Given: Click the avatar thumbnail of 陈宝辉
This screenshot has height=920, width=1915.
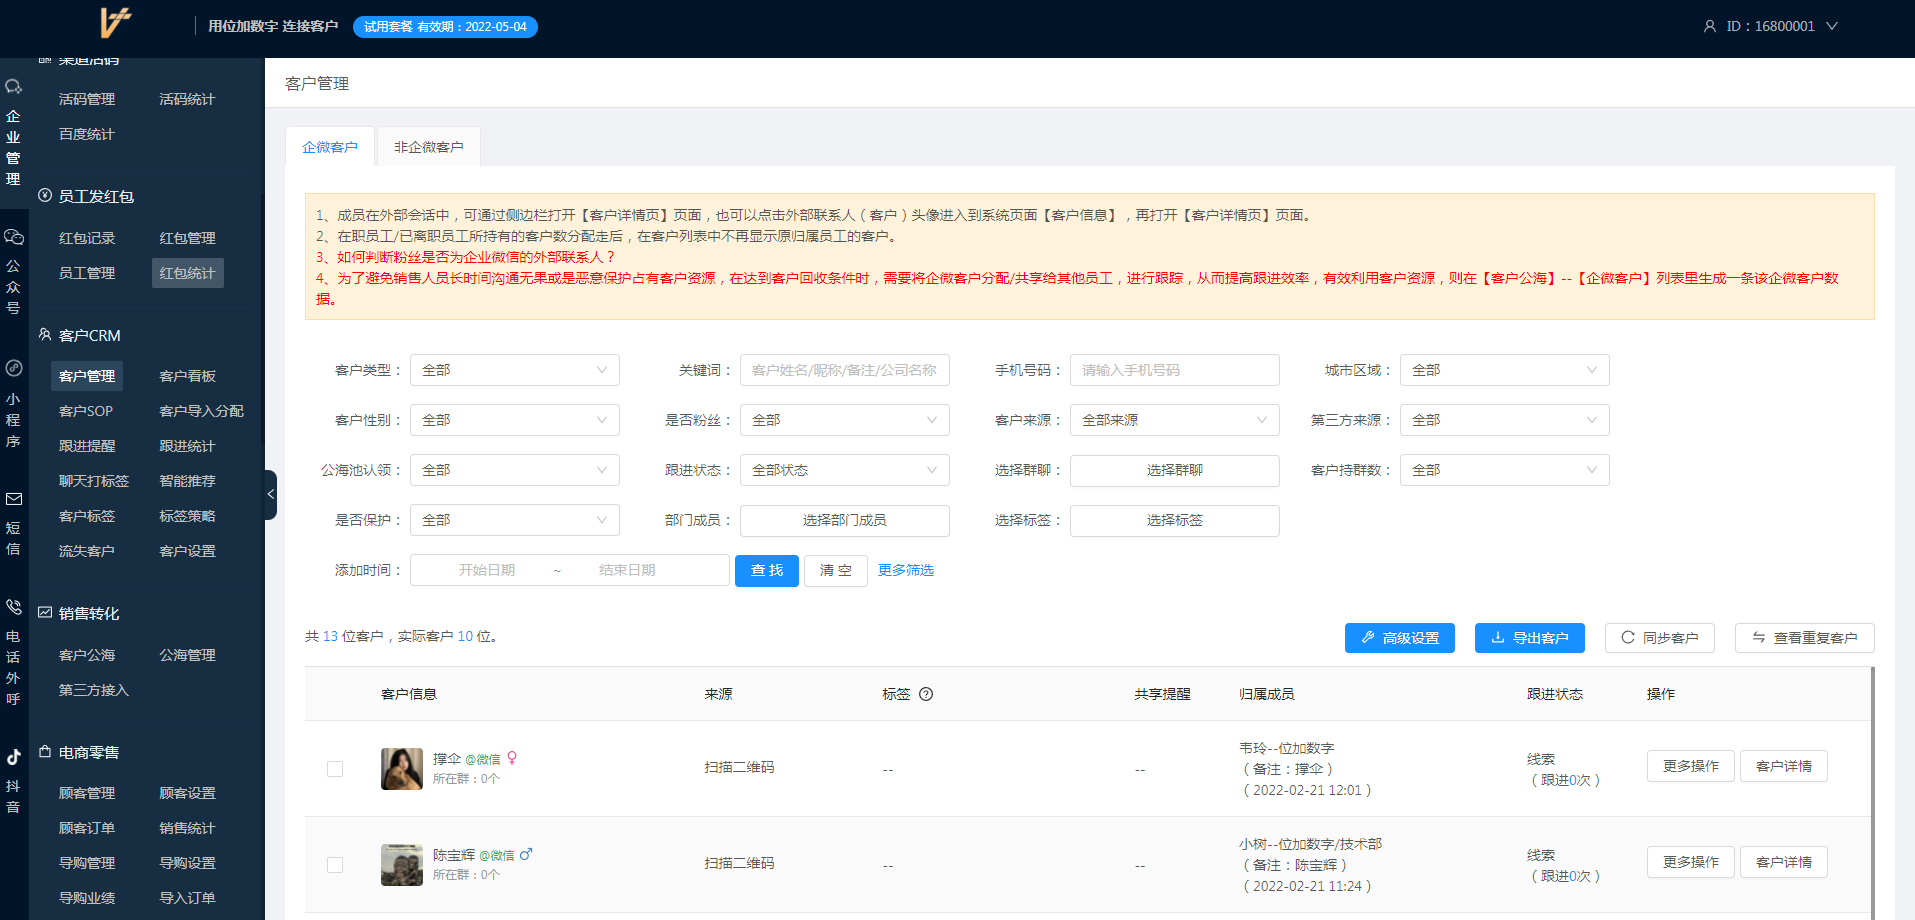Looking at the screenshot, I should (x=402, y=865).
